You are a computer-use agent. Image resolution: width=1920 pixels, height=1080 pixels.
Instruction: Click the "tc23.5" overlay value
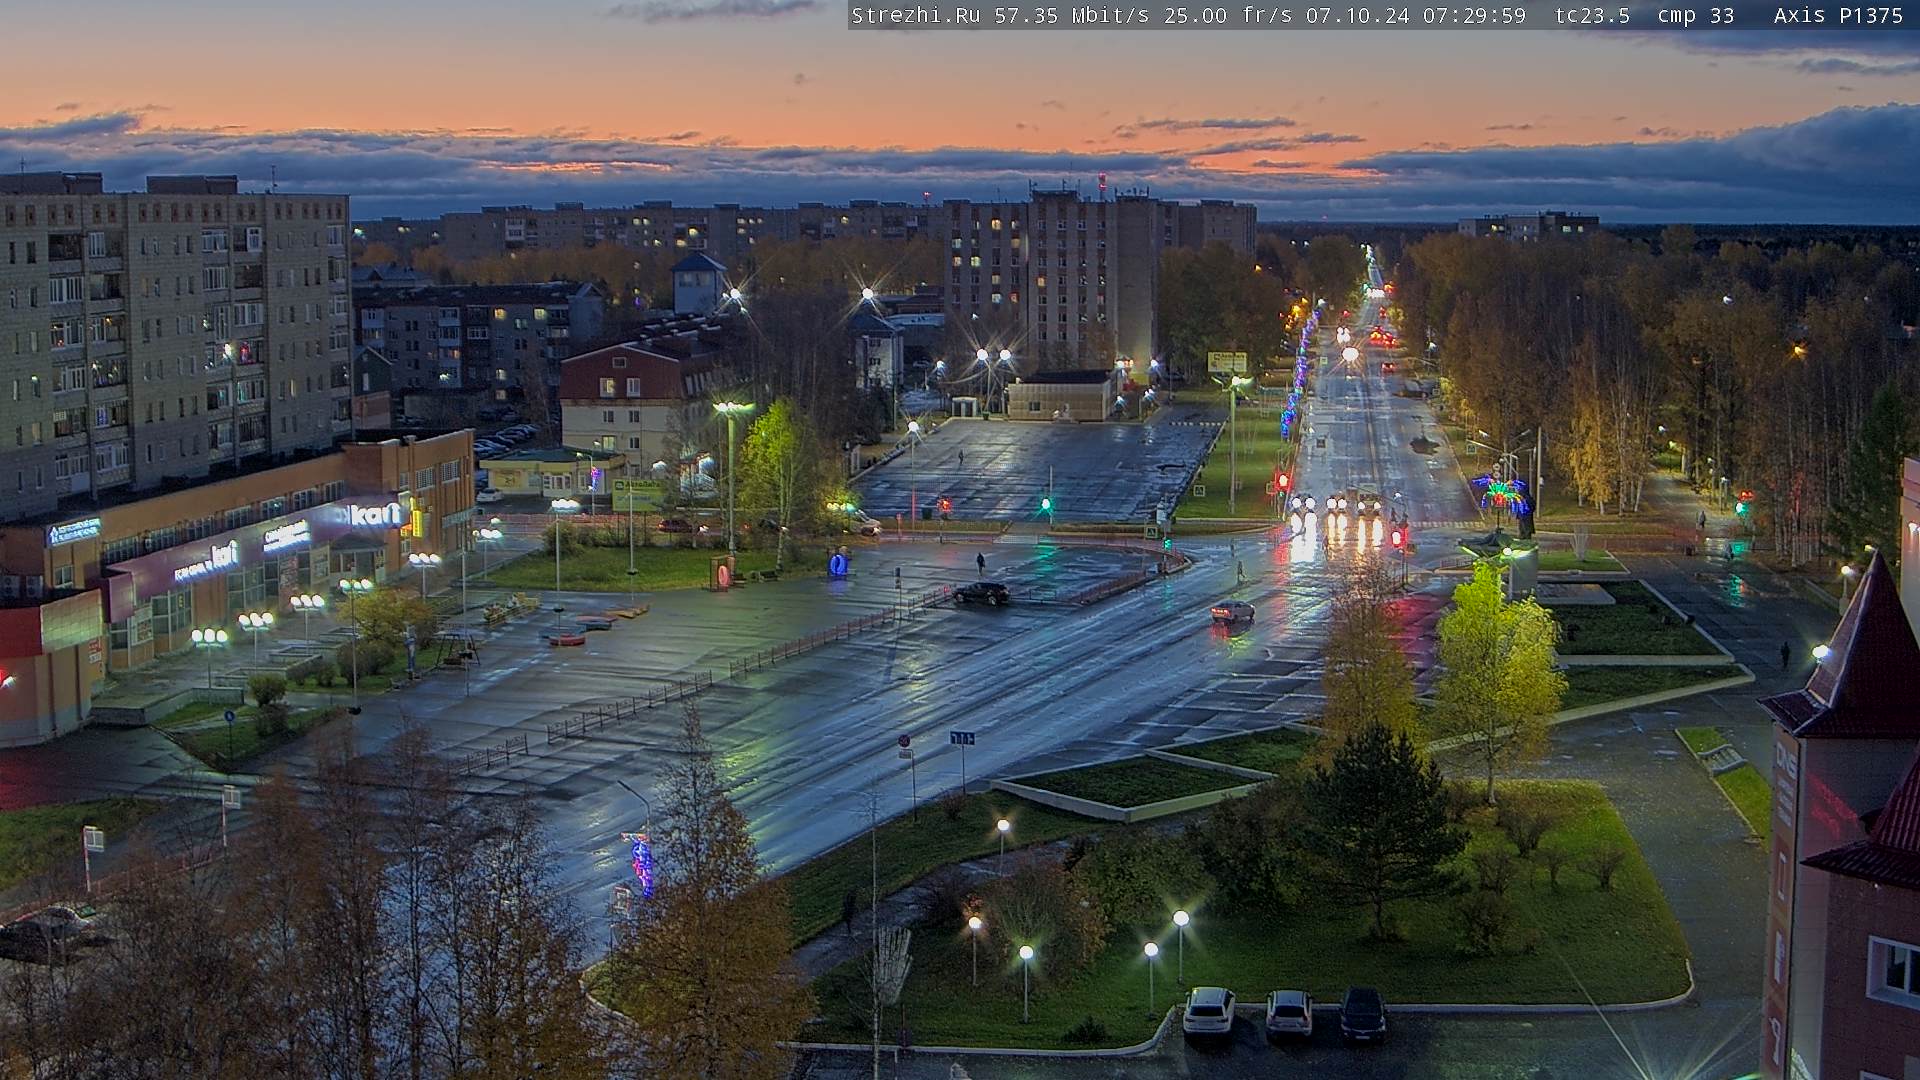[1592, 16]
